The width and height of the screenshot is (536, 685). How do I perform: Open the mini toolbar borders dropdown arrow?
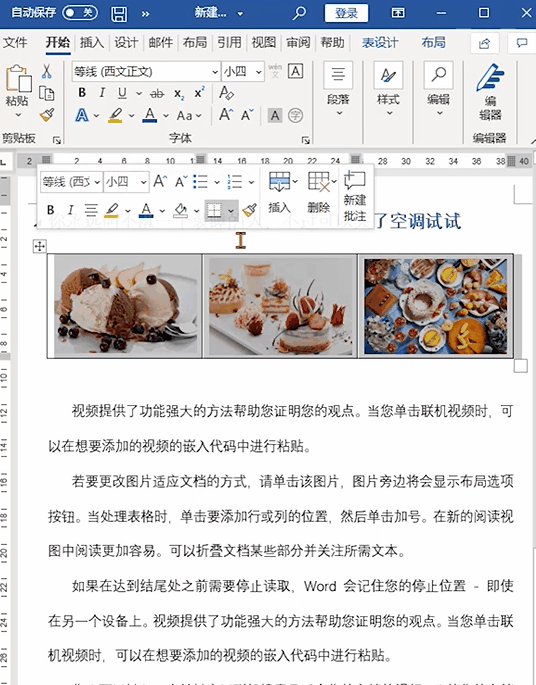point(231,211)
